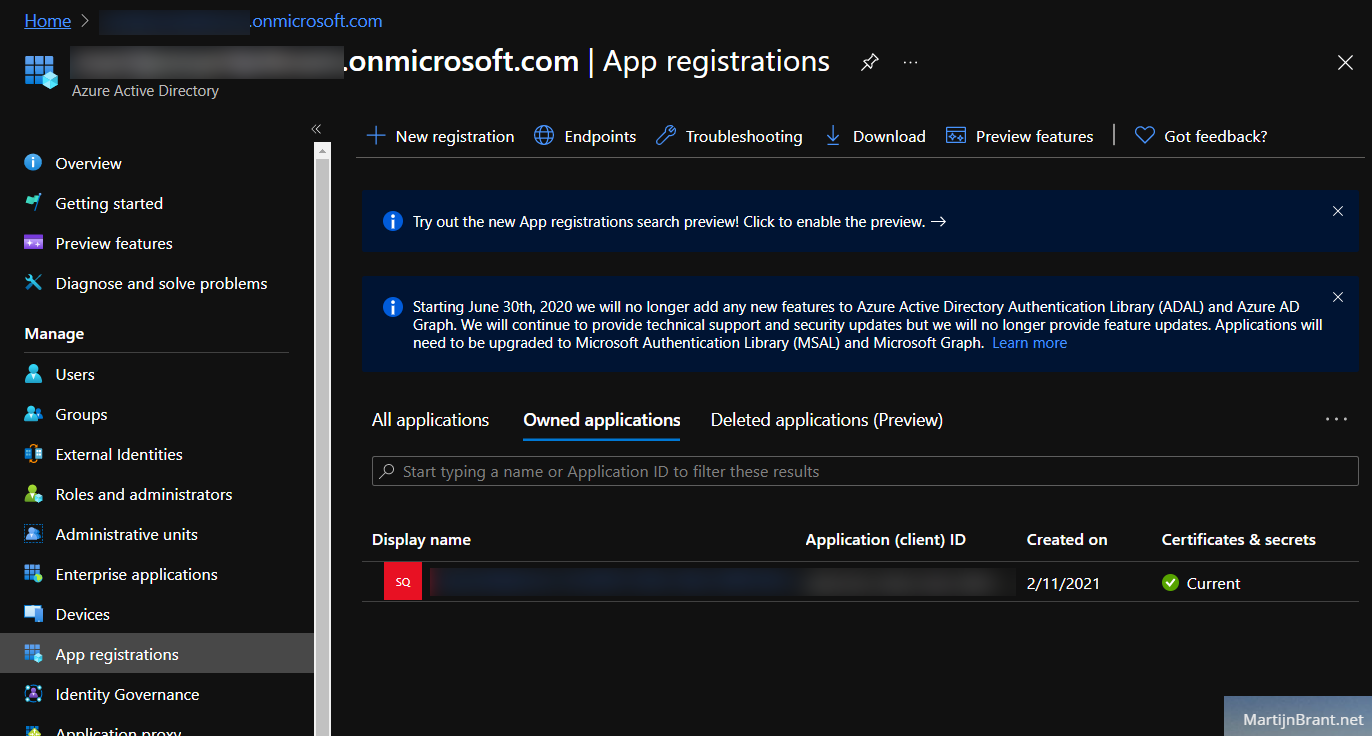Click the Preview features toolbar icon
Viewport: 1372px width, 736px height.
pos(956,136)
